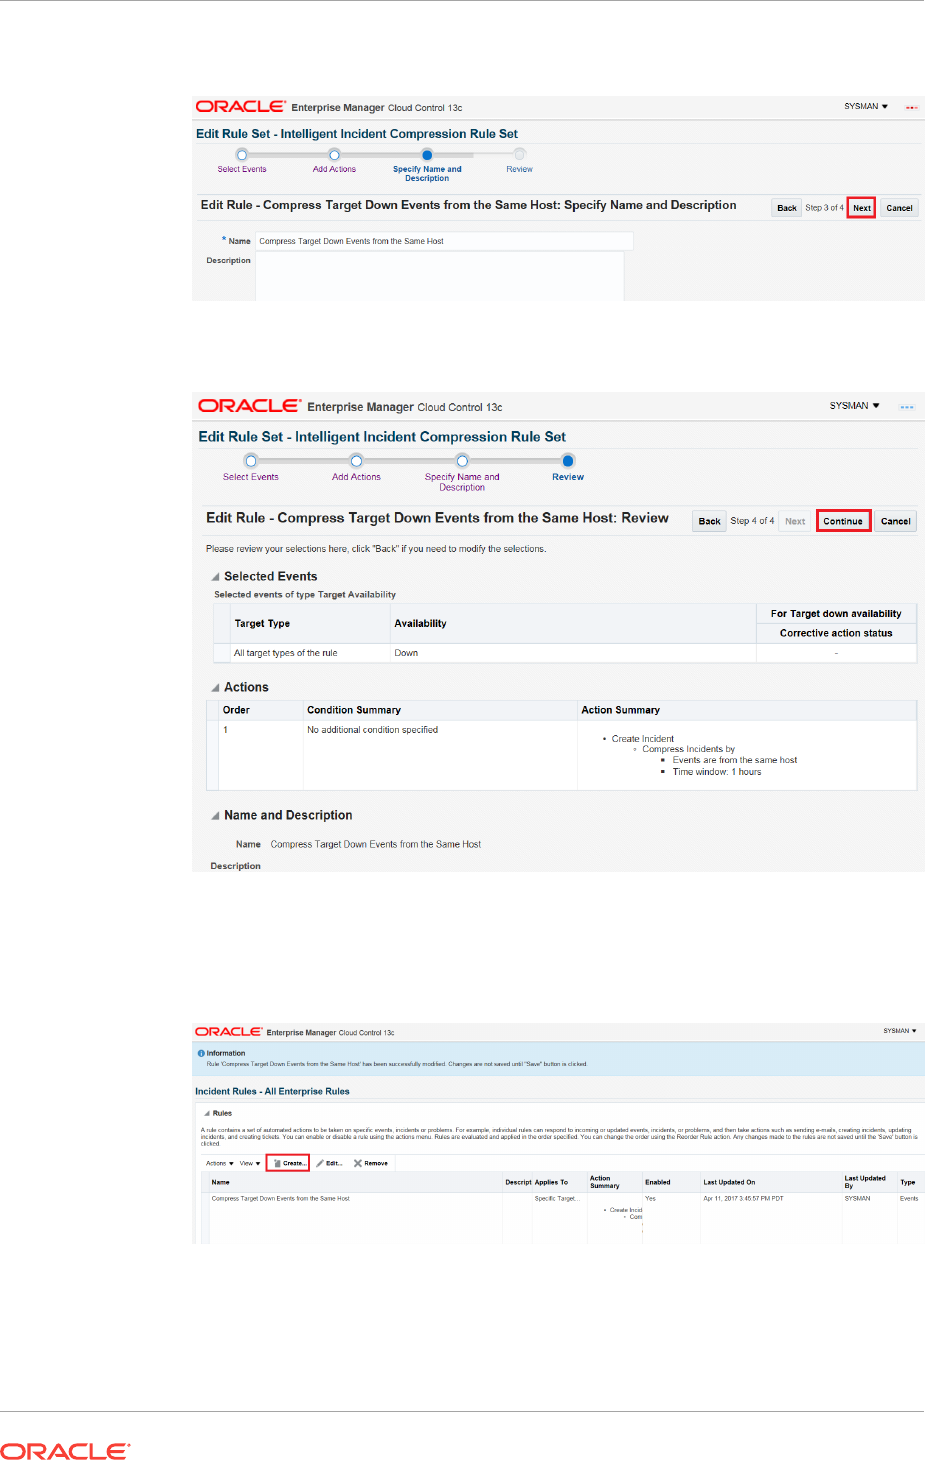The width and height of the screenshot is (925, 1460).
Task: Collapse the Rules section on the Incident Rules screen
Action: 207,1113
